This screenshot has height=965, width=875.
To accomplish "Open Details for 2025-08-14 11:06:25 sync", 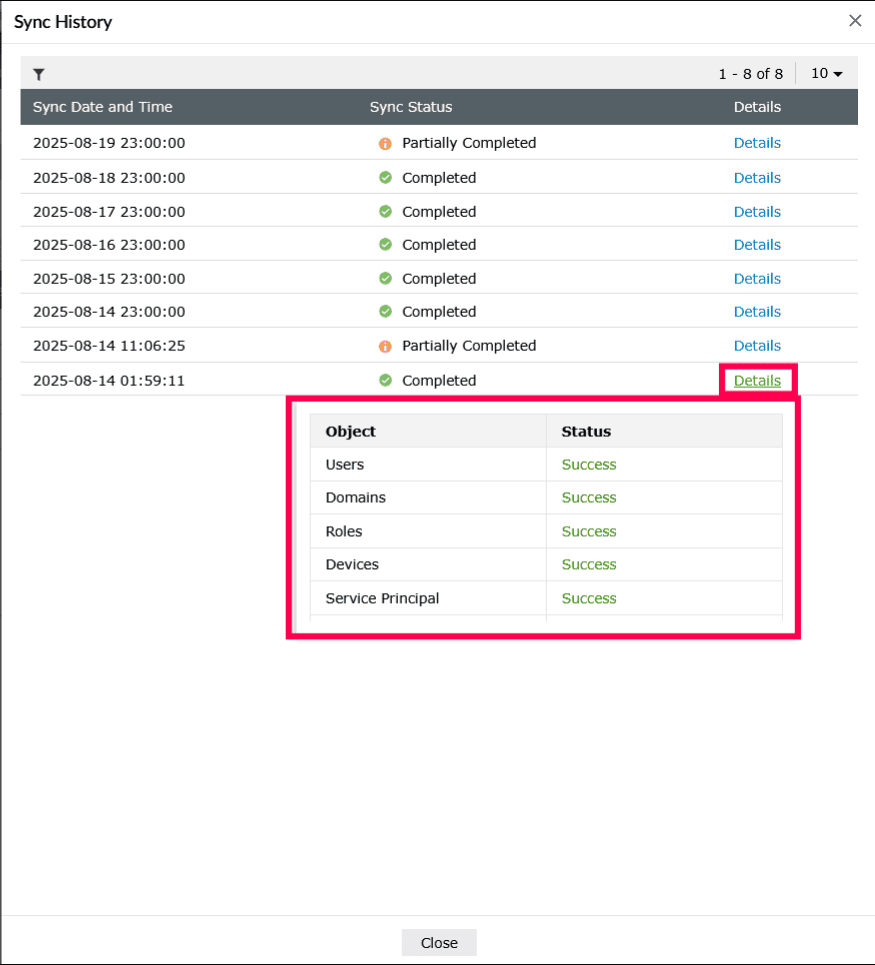I will (757, 346).
